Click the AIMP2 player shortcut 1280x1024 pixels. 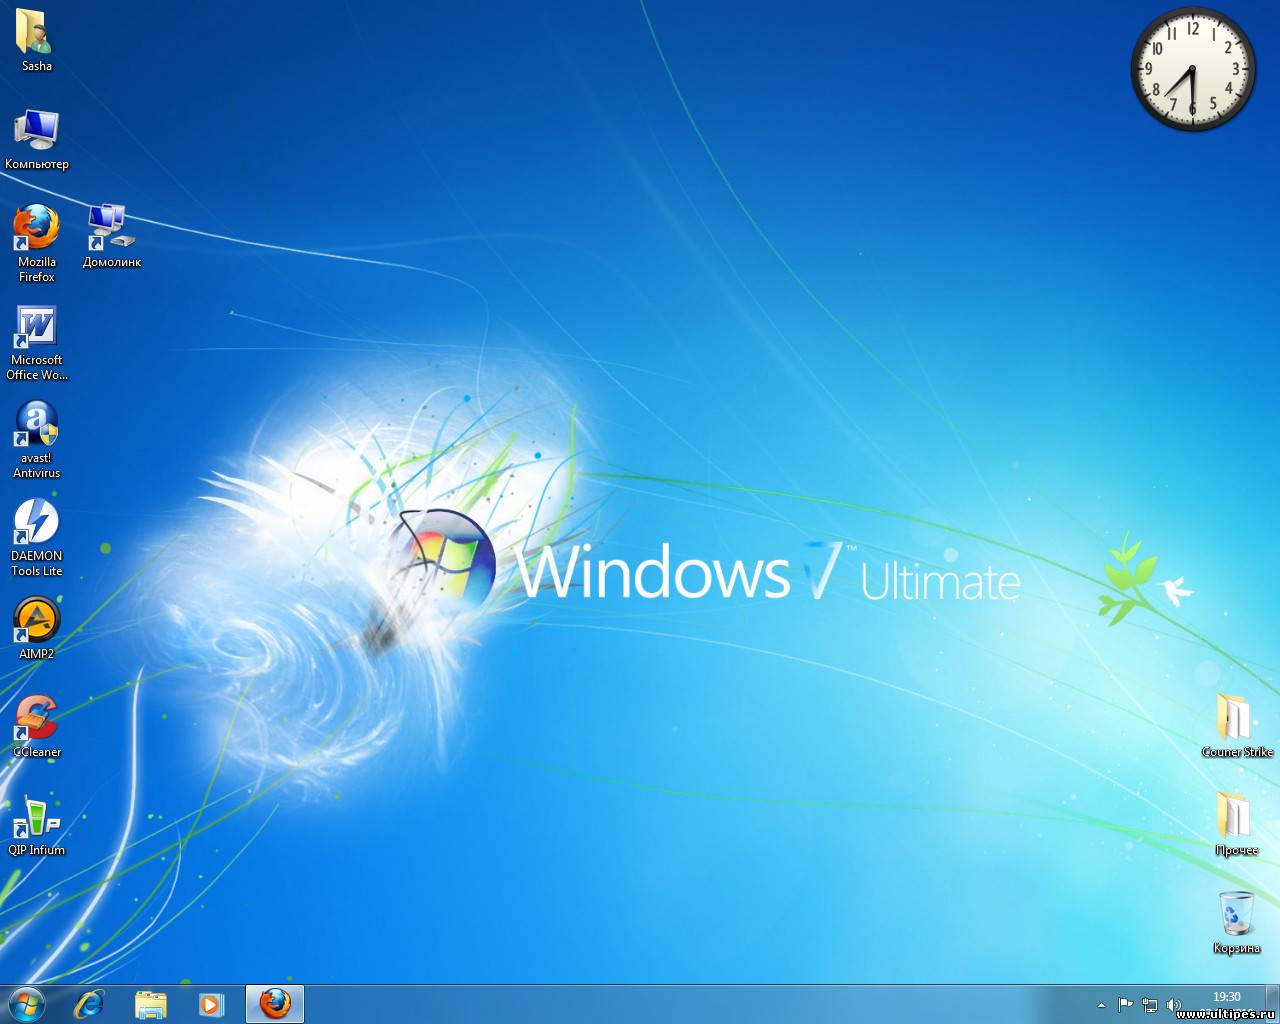36,621
